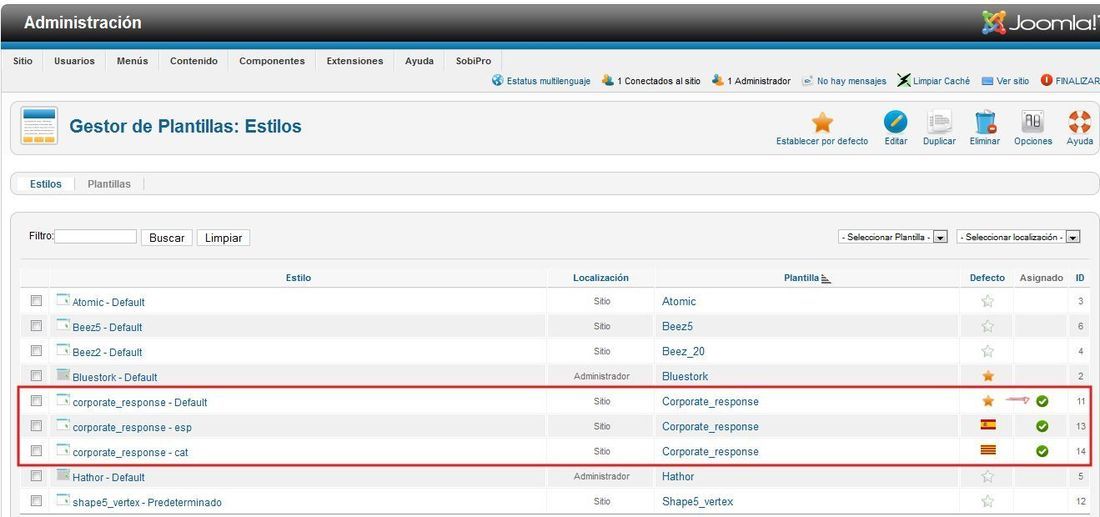The image size is (1100, 517).
Task: Click the Eliminar trash icon
Action: (x=985, y=122)
